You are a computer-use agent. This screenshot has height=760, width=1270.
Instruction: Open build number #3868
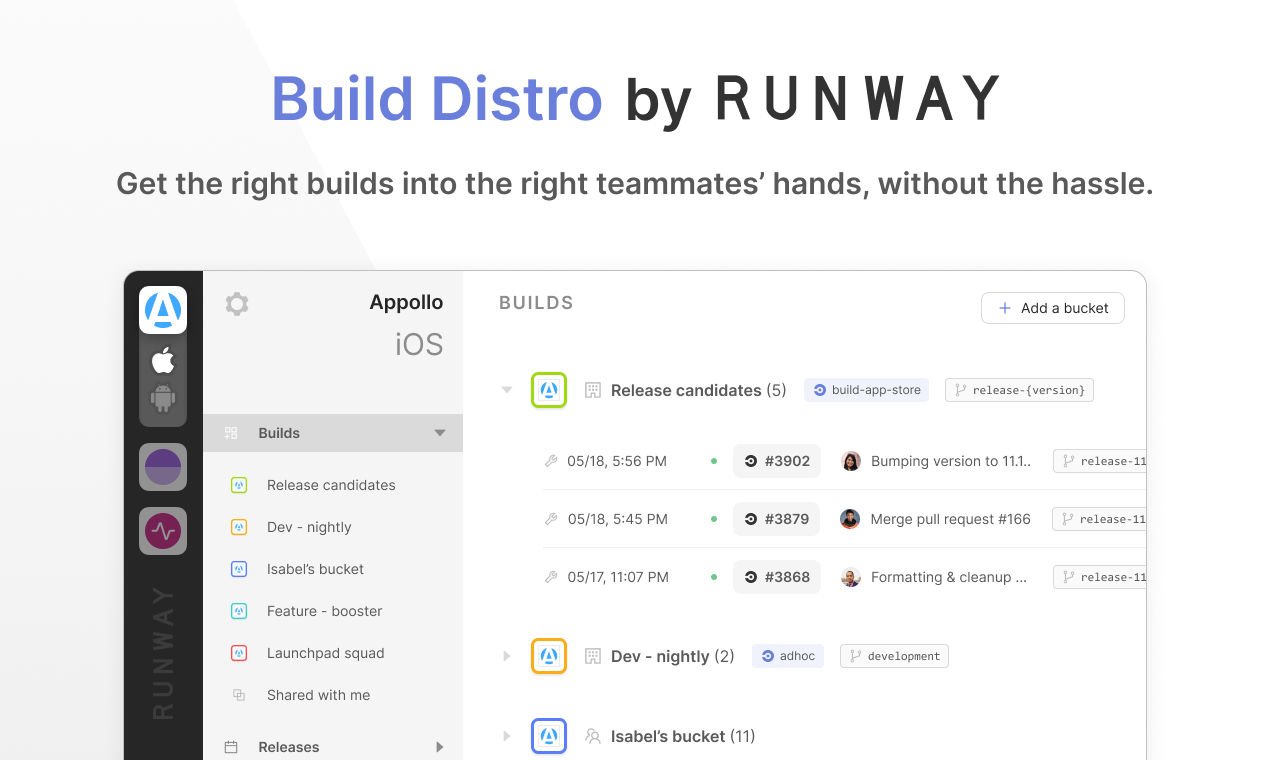pos(777,577)
